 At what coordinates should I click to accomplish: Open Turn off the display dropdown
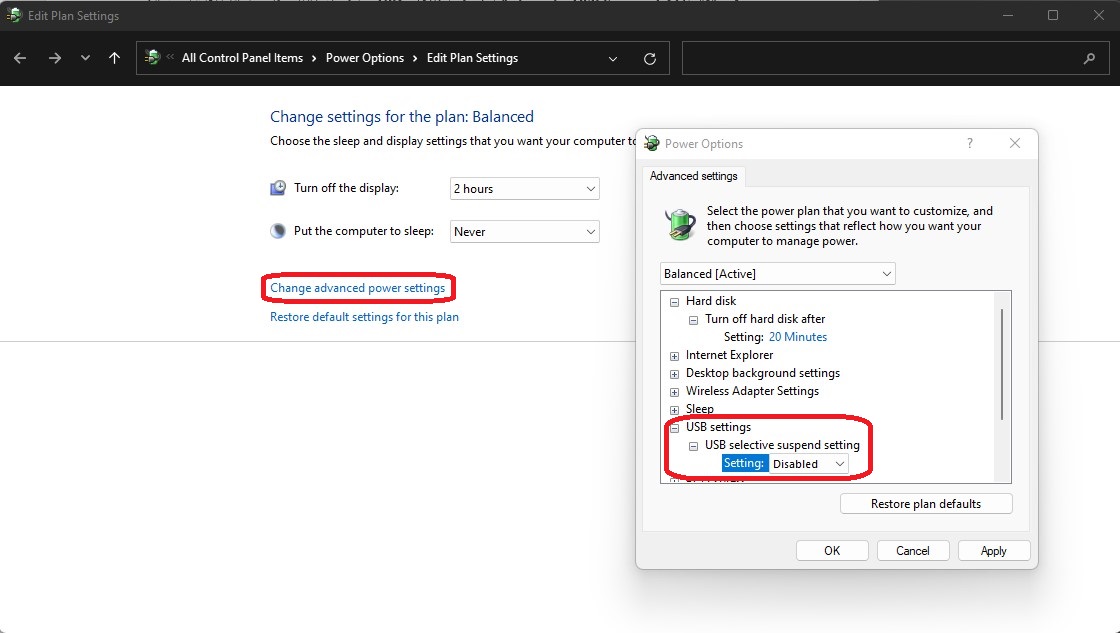(x=524, y=189)
